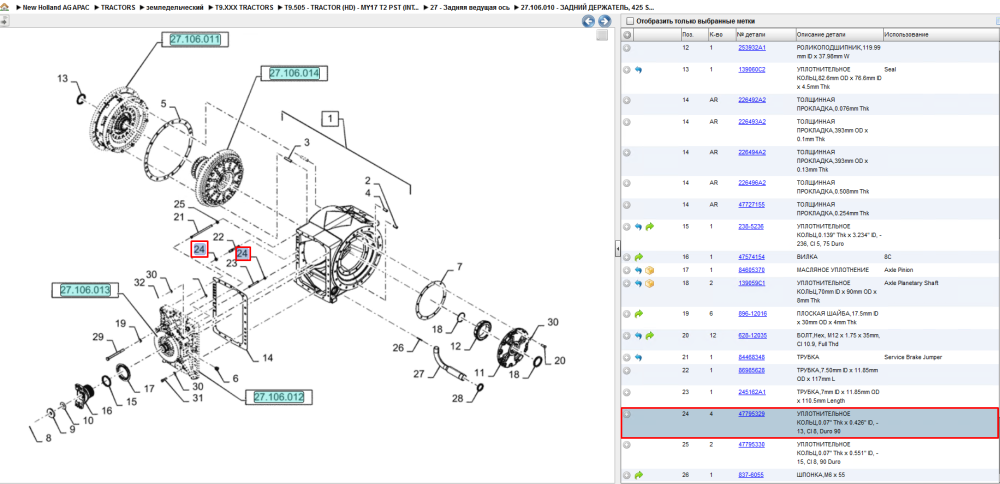Image resolution: width=1000 pixels, height=484 pixels.
Task: Open the T9.XXX TRACTORS breadcrumb
Action: [242, 8]
